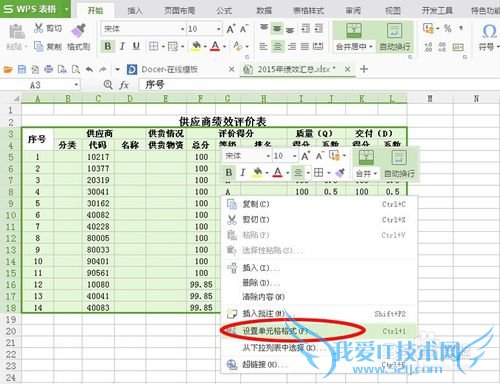This screenshot has height=384, width=500.
Task: Choose 清除内容 in the context menu
Action: [319, 297]
